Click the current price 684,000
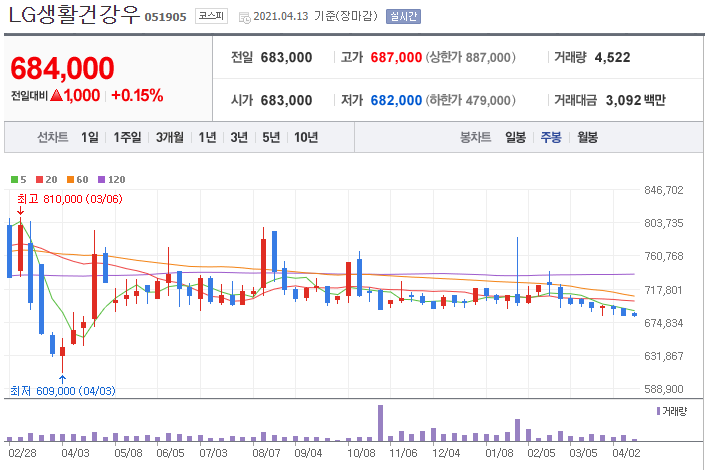 (x=62, y=68)
